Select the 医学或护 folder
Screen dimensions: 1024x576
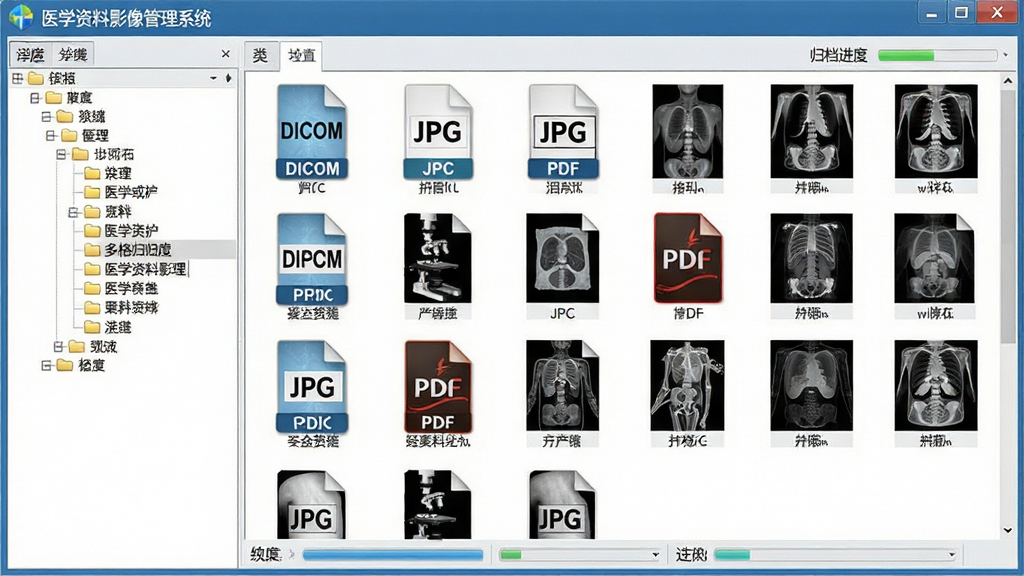coord(121,192)
